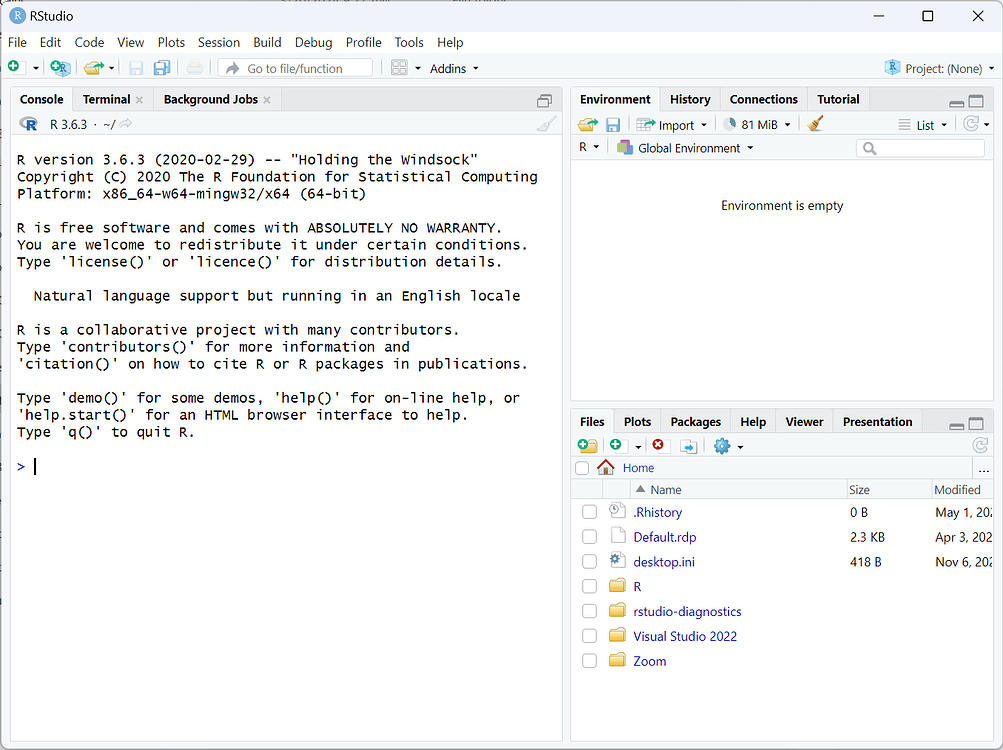Screen dimensions: 1003x750
Task: Click the Rename file icon in Files pane
Action: (688, 446)
